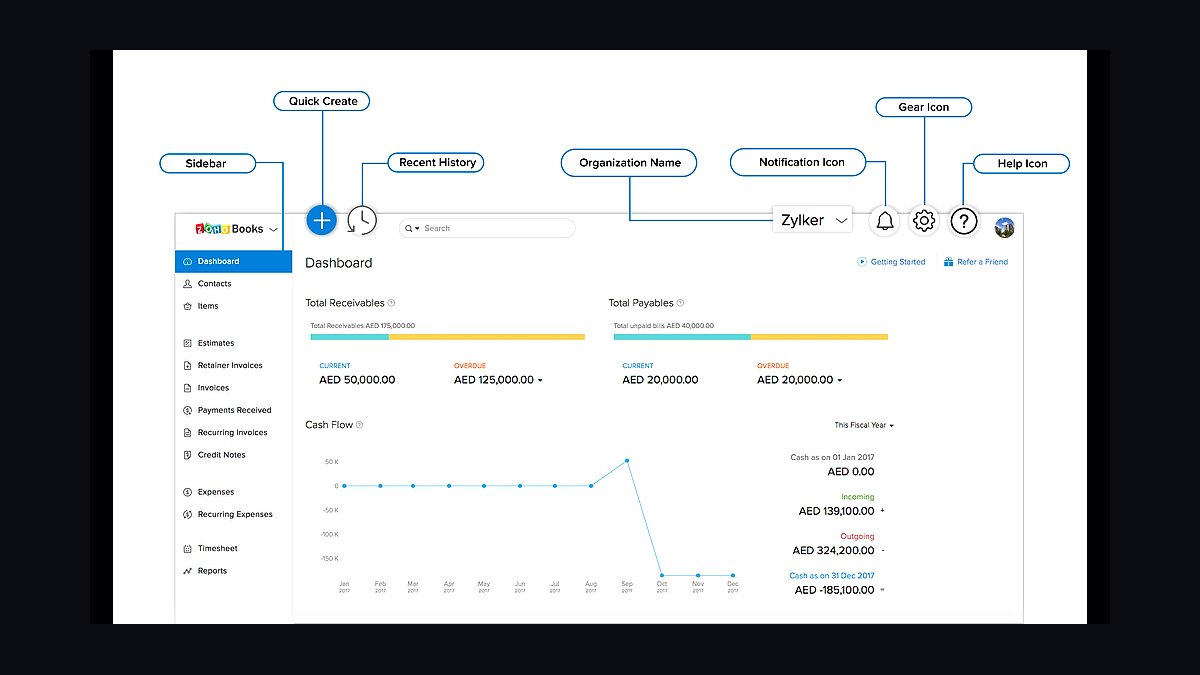Click the closing cash AED -185,100.00 value
The height and width of the screenshot is (675, 1200).
click(834, 590)
